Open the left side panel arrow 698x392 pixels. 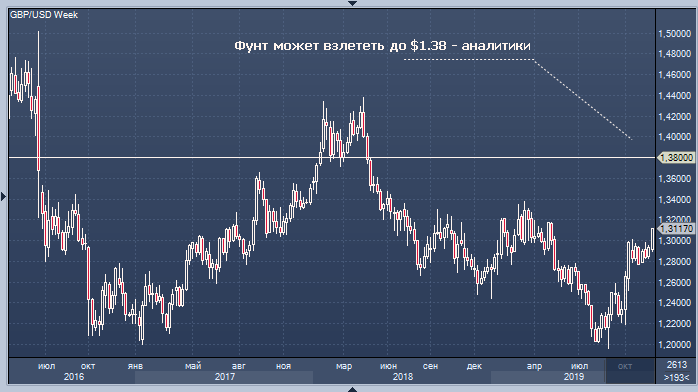4,196
